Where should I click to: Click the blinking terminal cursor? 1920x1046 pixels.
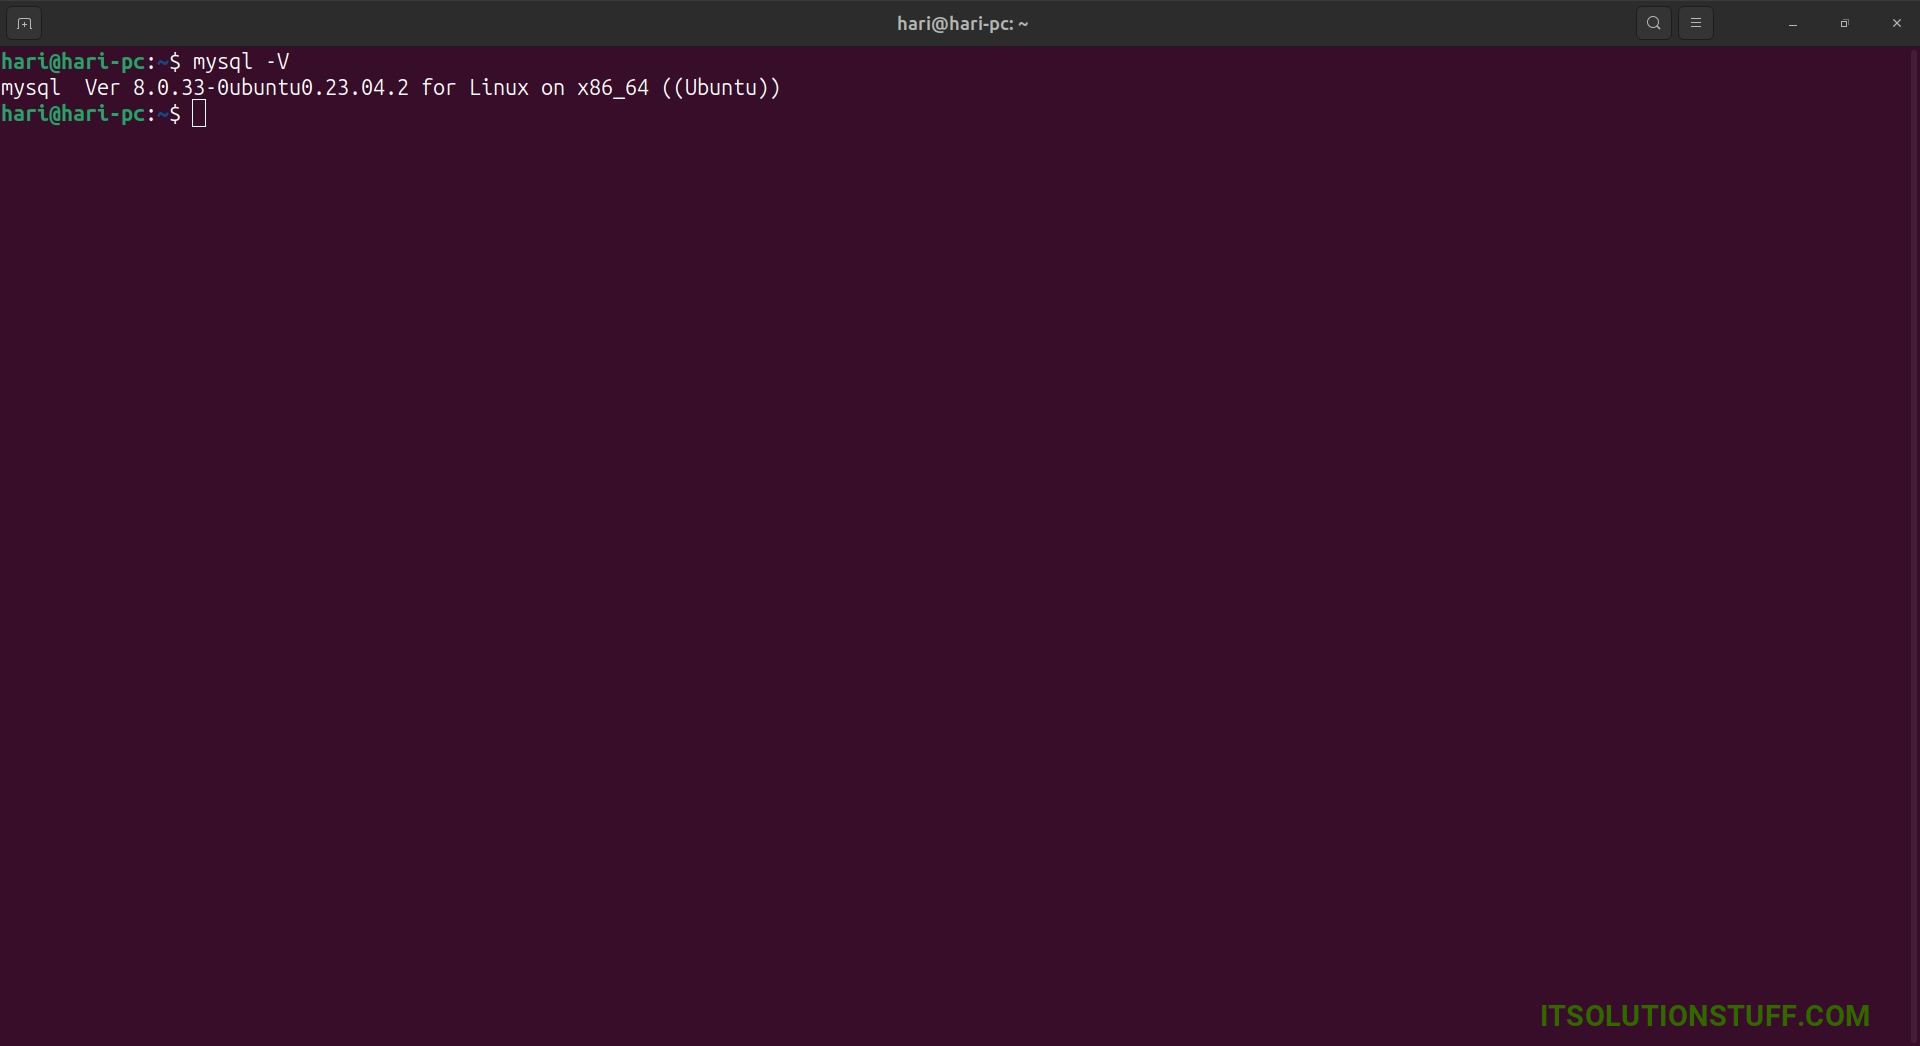tap(199, 113)
